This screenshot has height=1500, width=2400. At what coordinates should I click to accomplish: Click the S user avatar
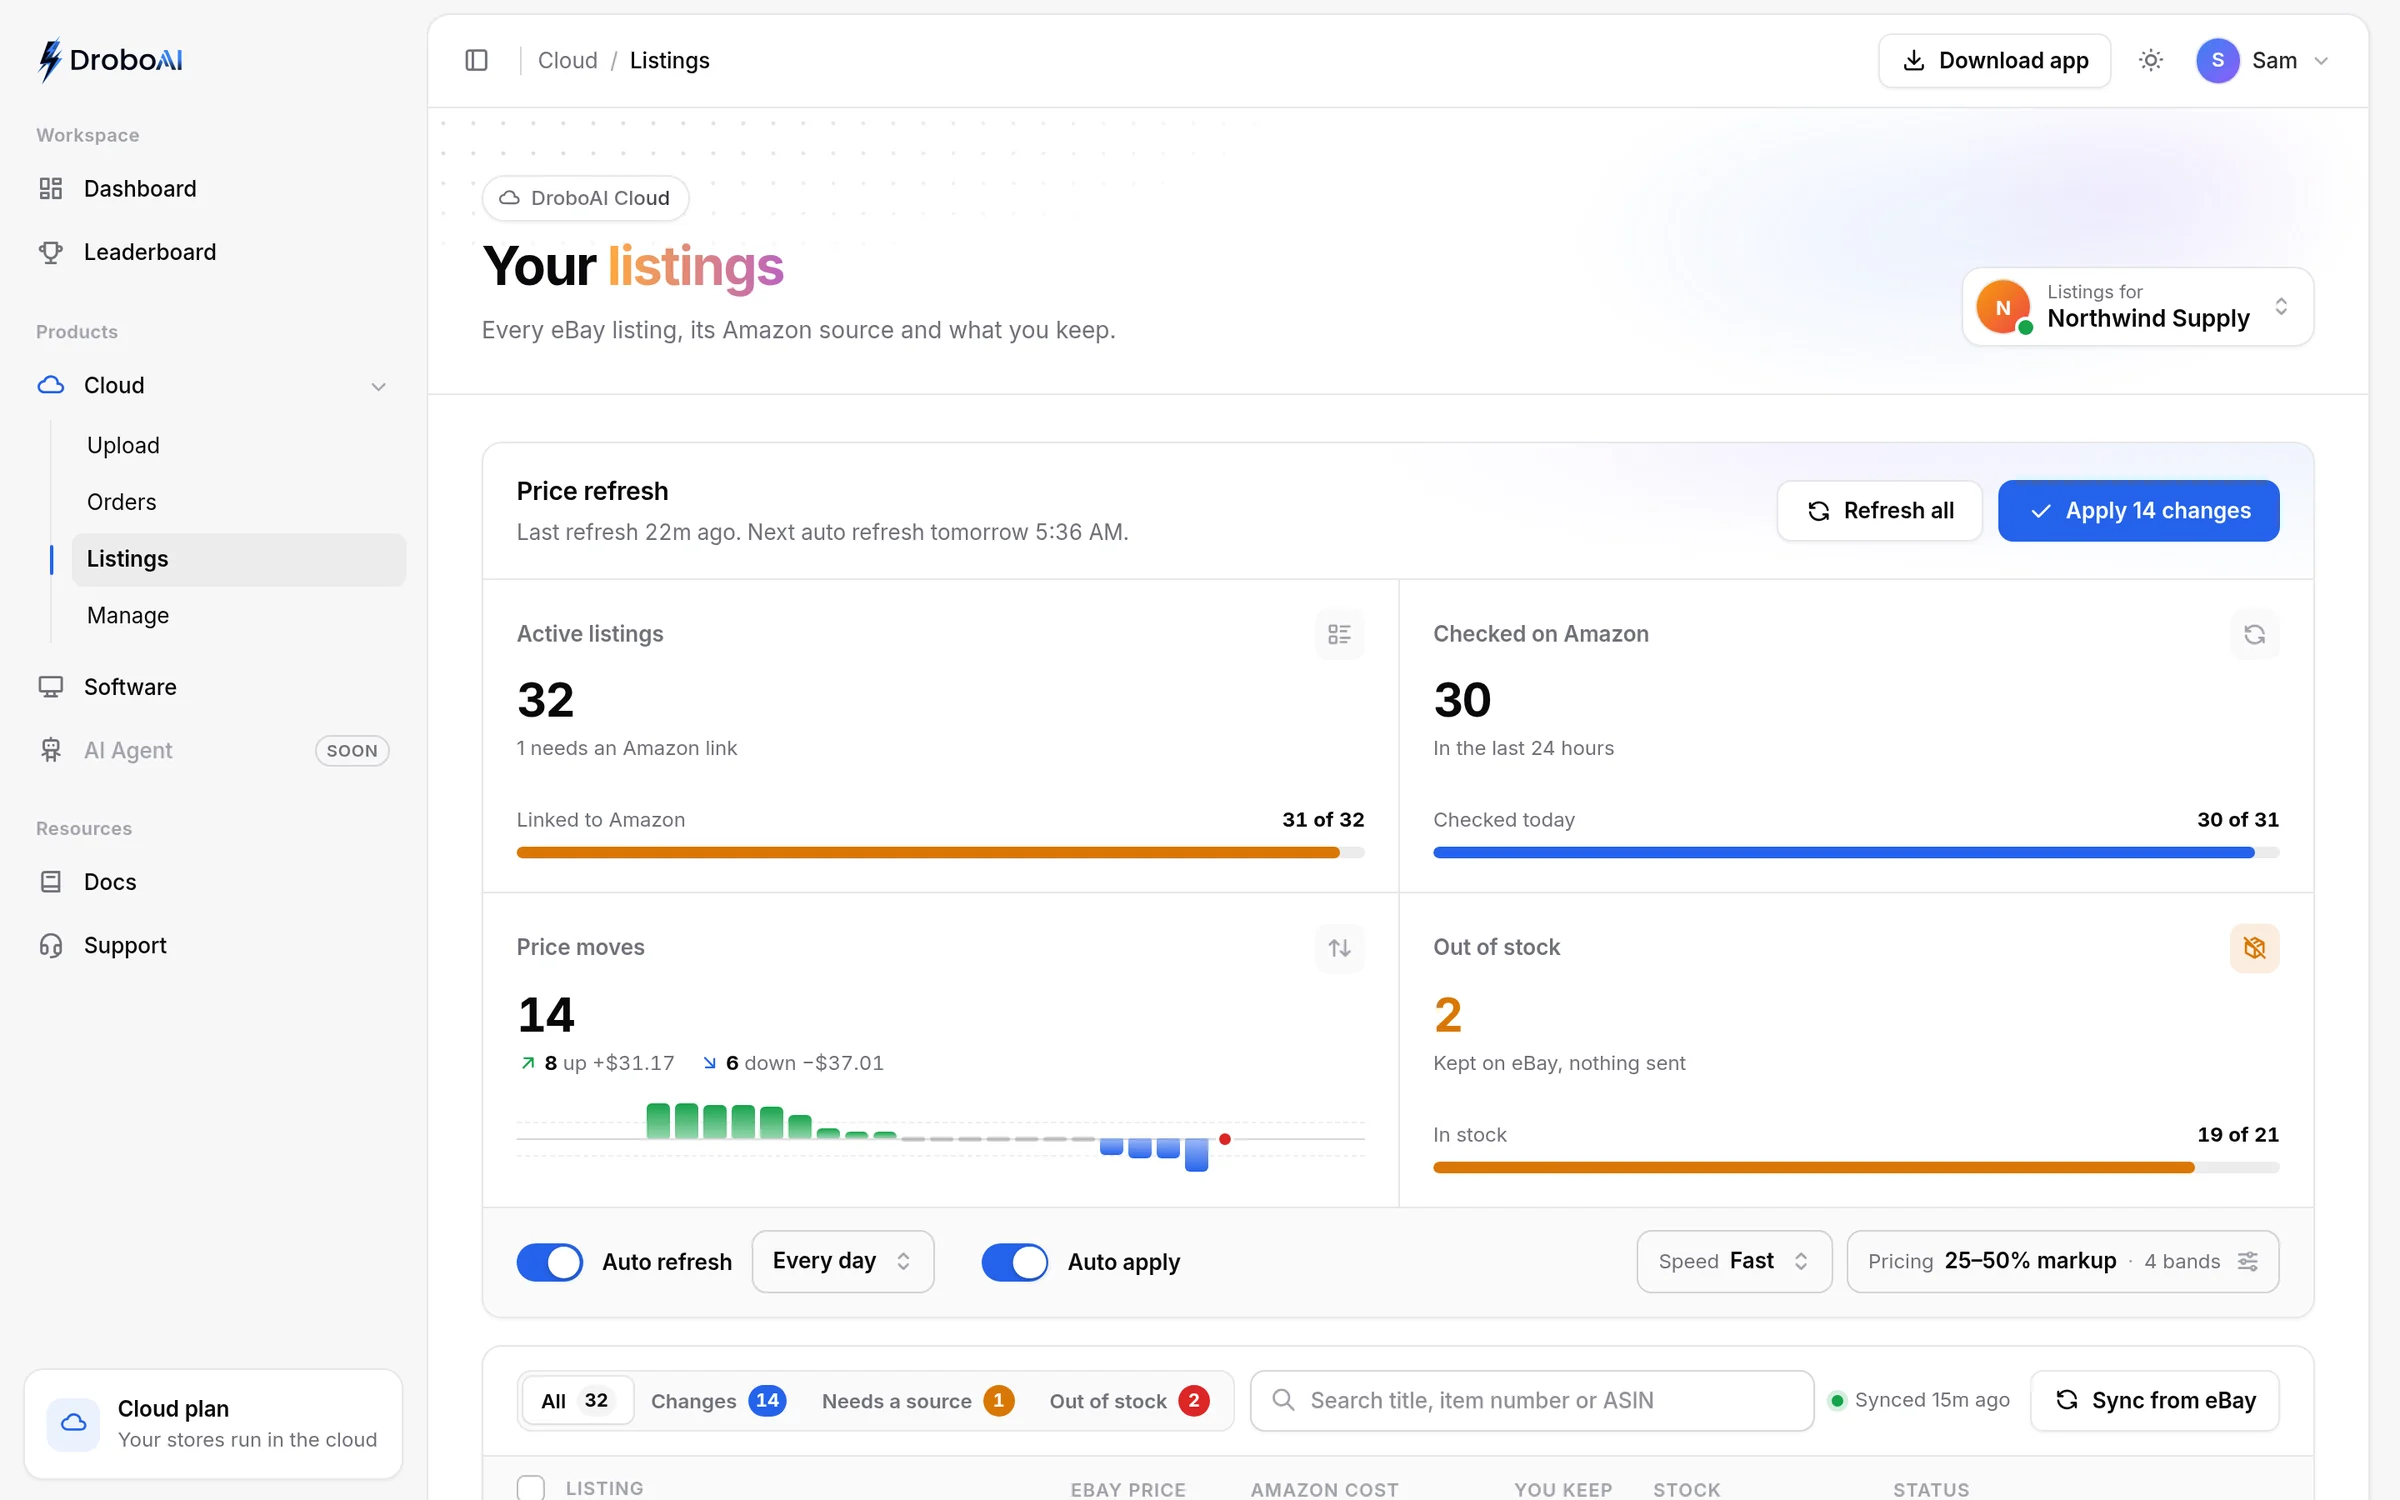[2217, 61]
